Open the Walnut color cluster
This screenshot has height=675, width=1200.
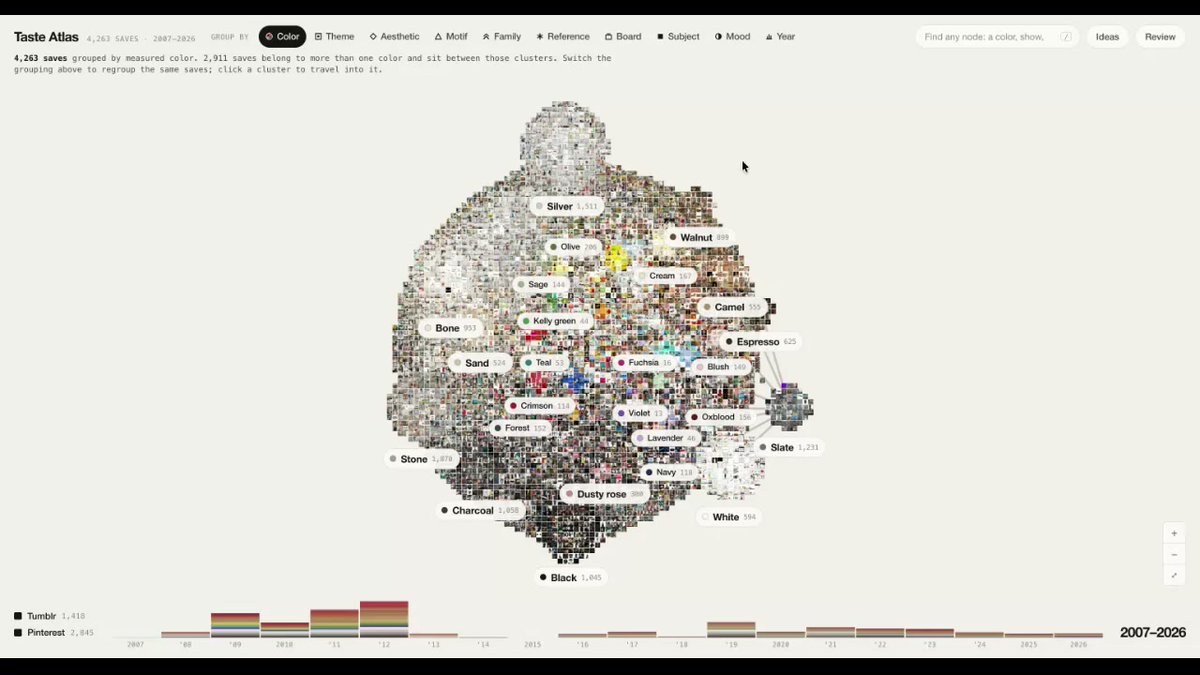[698, 238]
